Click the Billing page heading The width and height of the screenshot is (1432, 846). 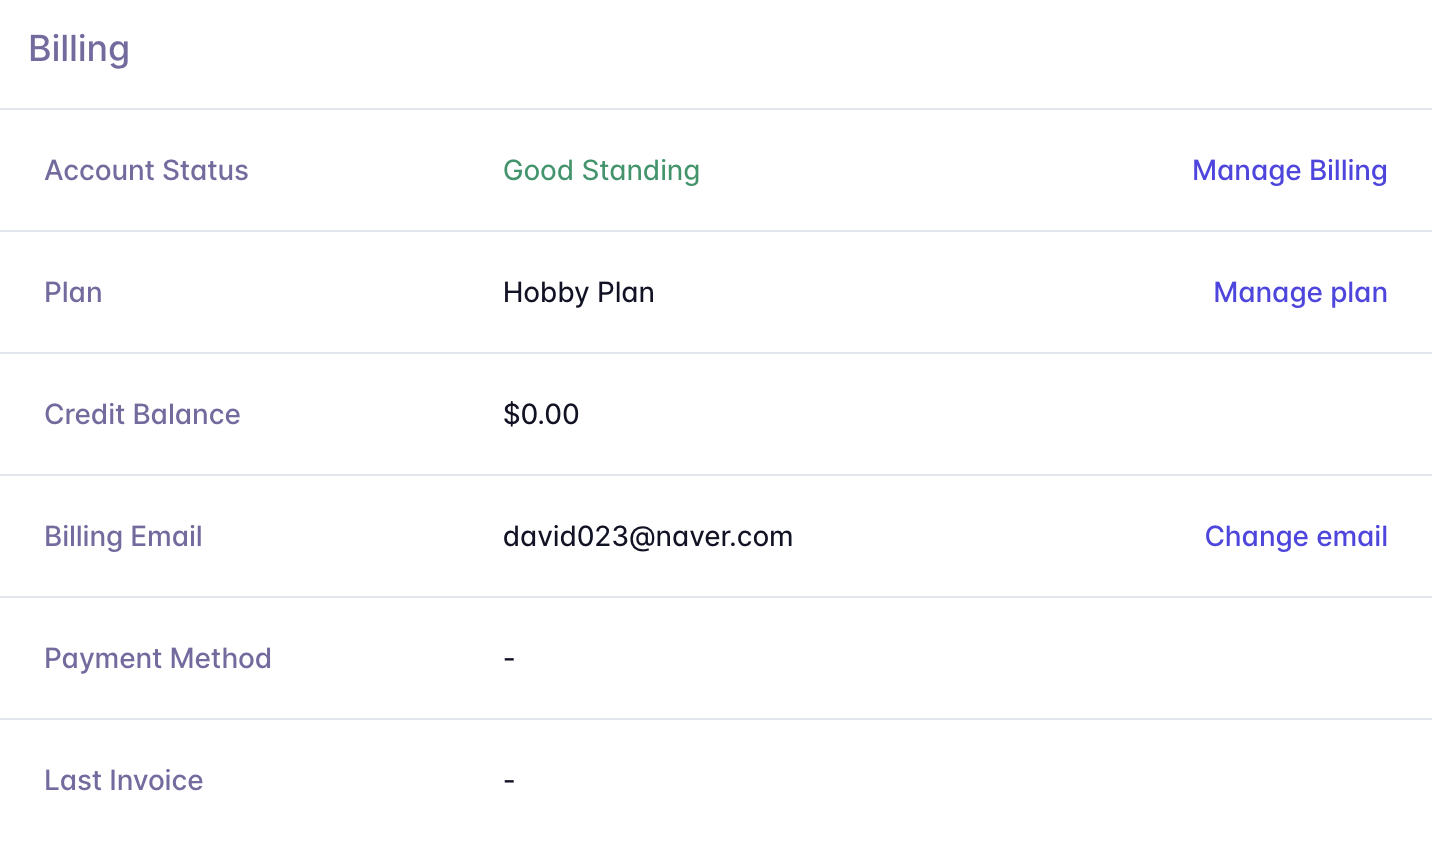[79, 49]
